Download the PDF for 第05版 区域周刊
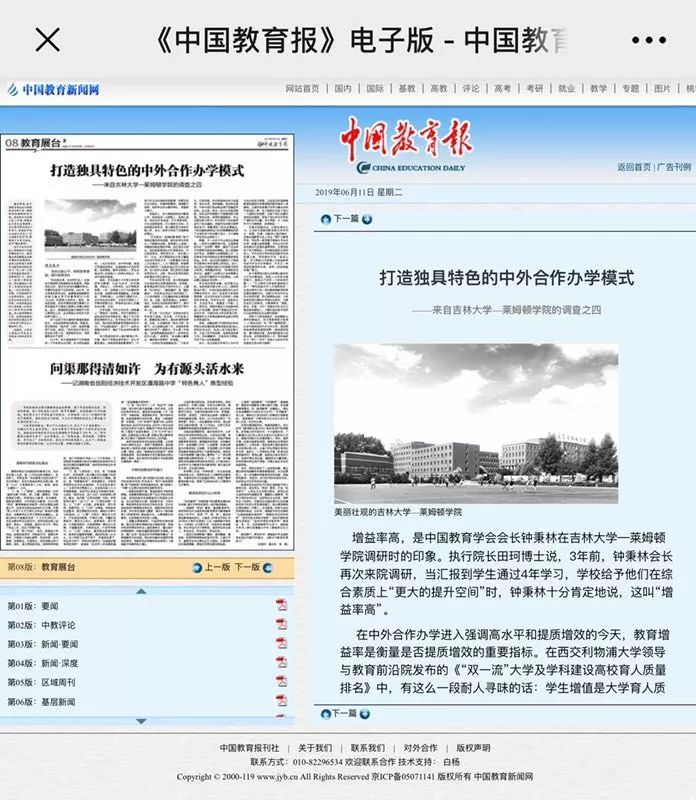 coord(282,681)
